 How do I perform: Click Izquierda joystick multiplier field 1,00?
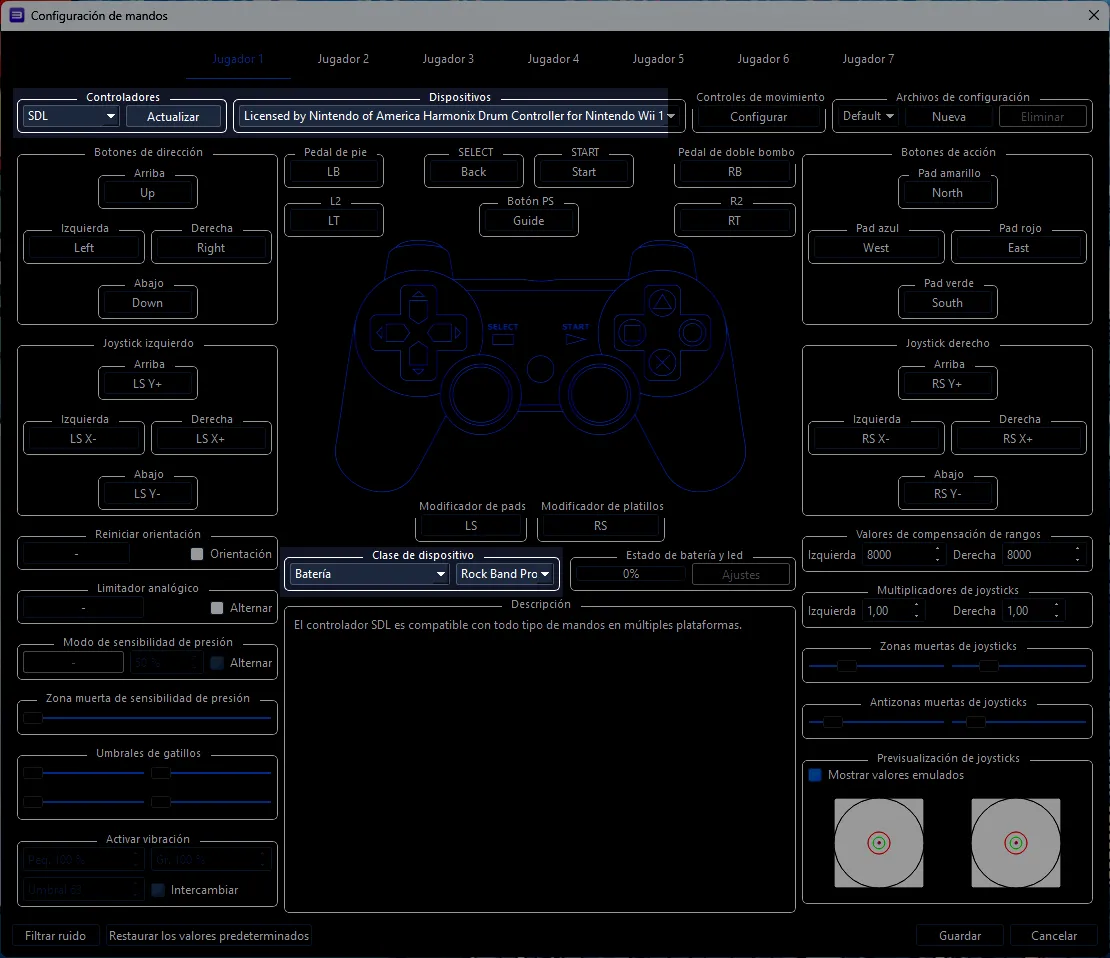(x=893, y=611)
